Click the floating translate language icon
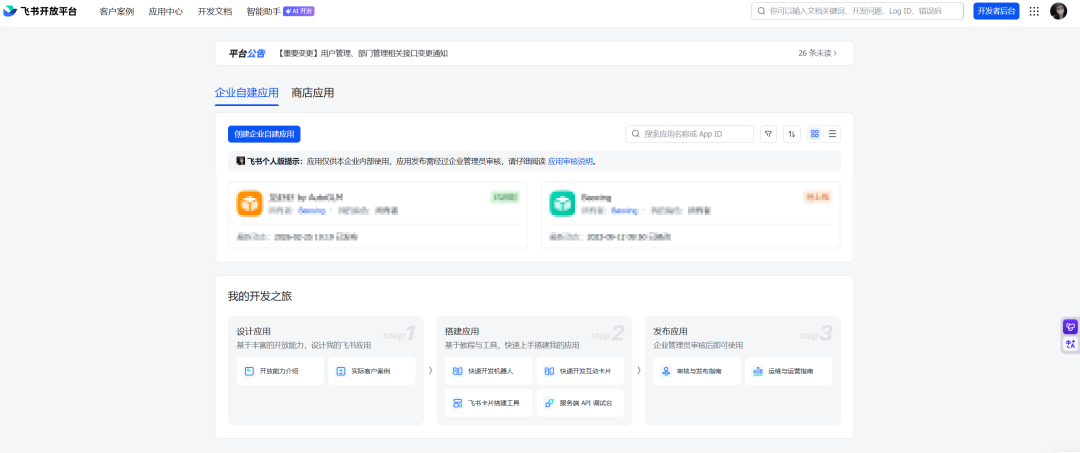Image resolution: width=1080 pixels, height=453 pixels. pos(1070,344)
